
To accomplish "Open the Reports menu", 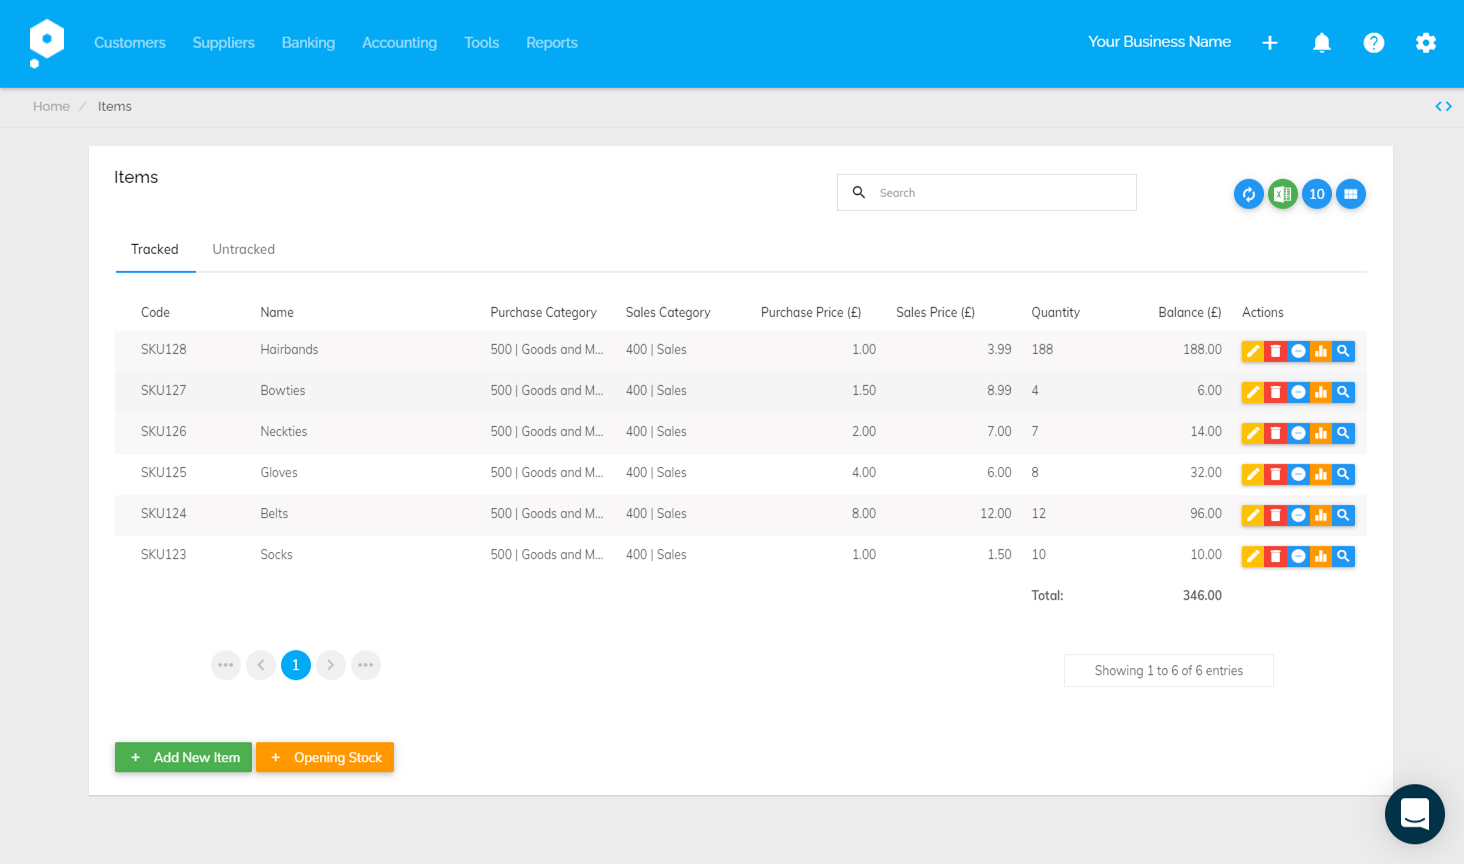I will coord(552,43).
